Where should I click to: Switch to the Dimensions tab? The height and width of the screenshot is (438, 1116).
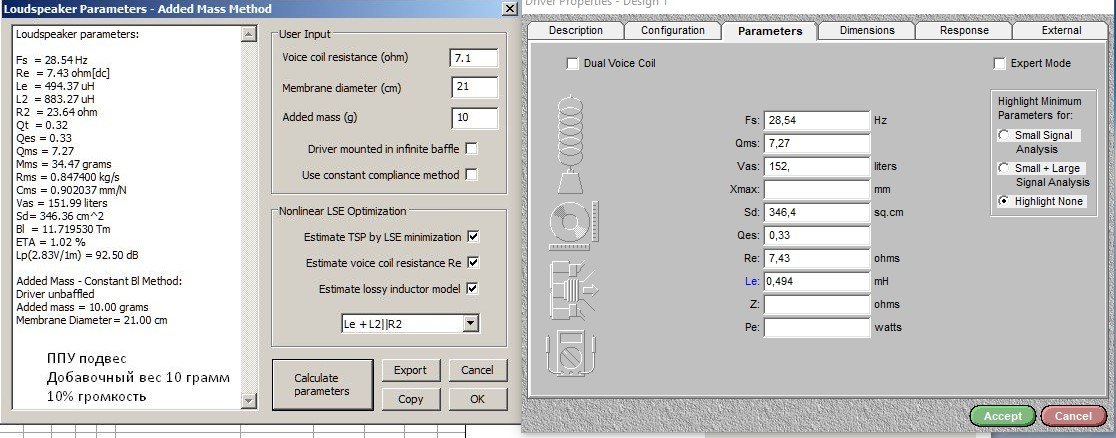[x=867, y=31]
